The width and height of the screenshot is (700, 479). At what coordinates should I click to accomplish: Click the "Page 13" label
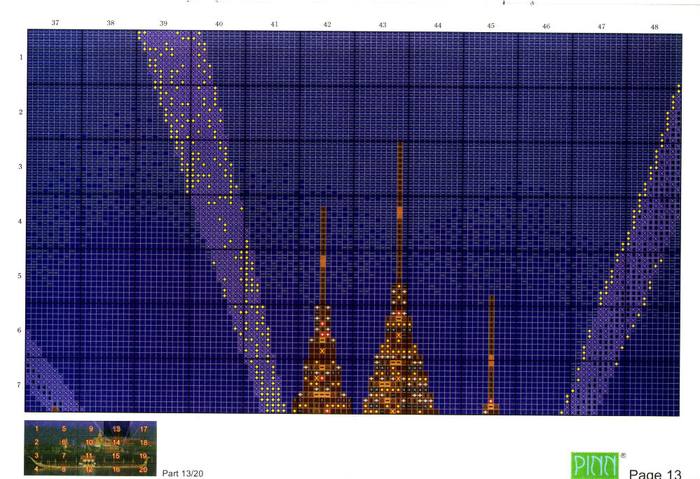click(x=655, y=474)
